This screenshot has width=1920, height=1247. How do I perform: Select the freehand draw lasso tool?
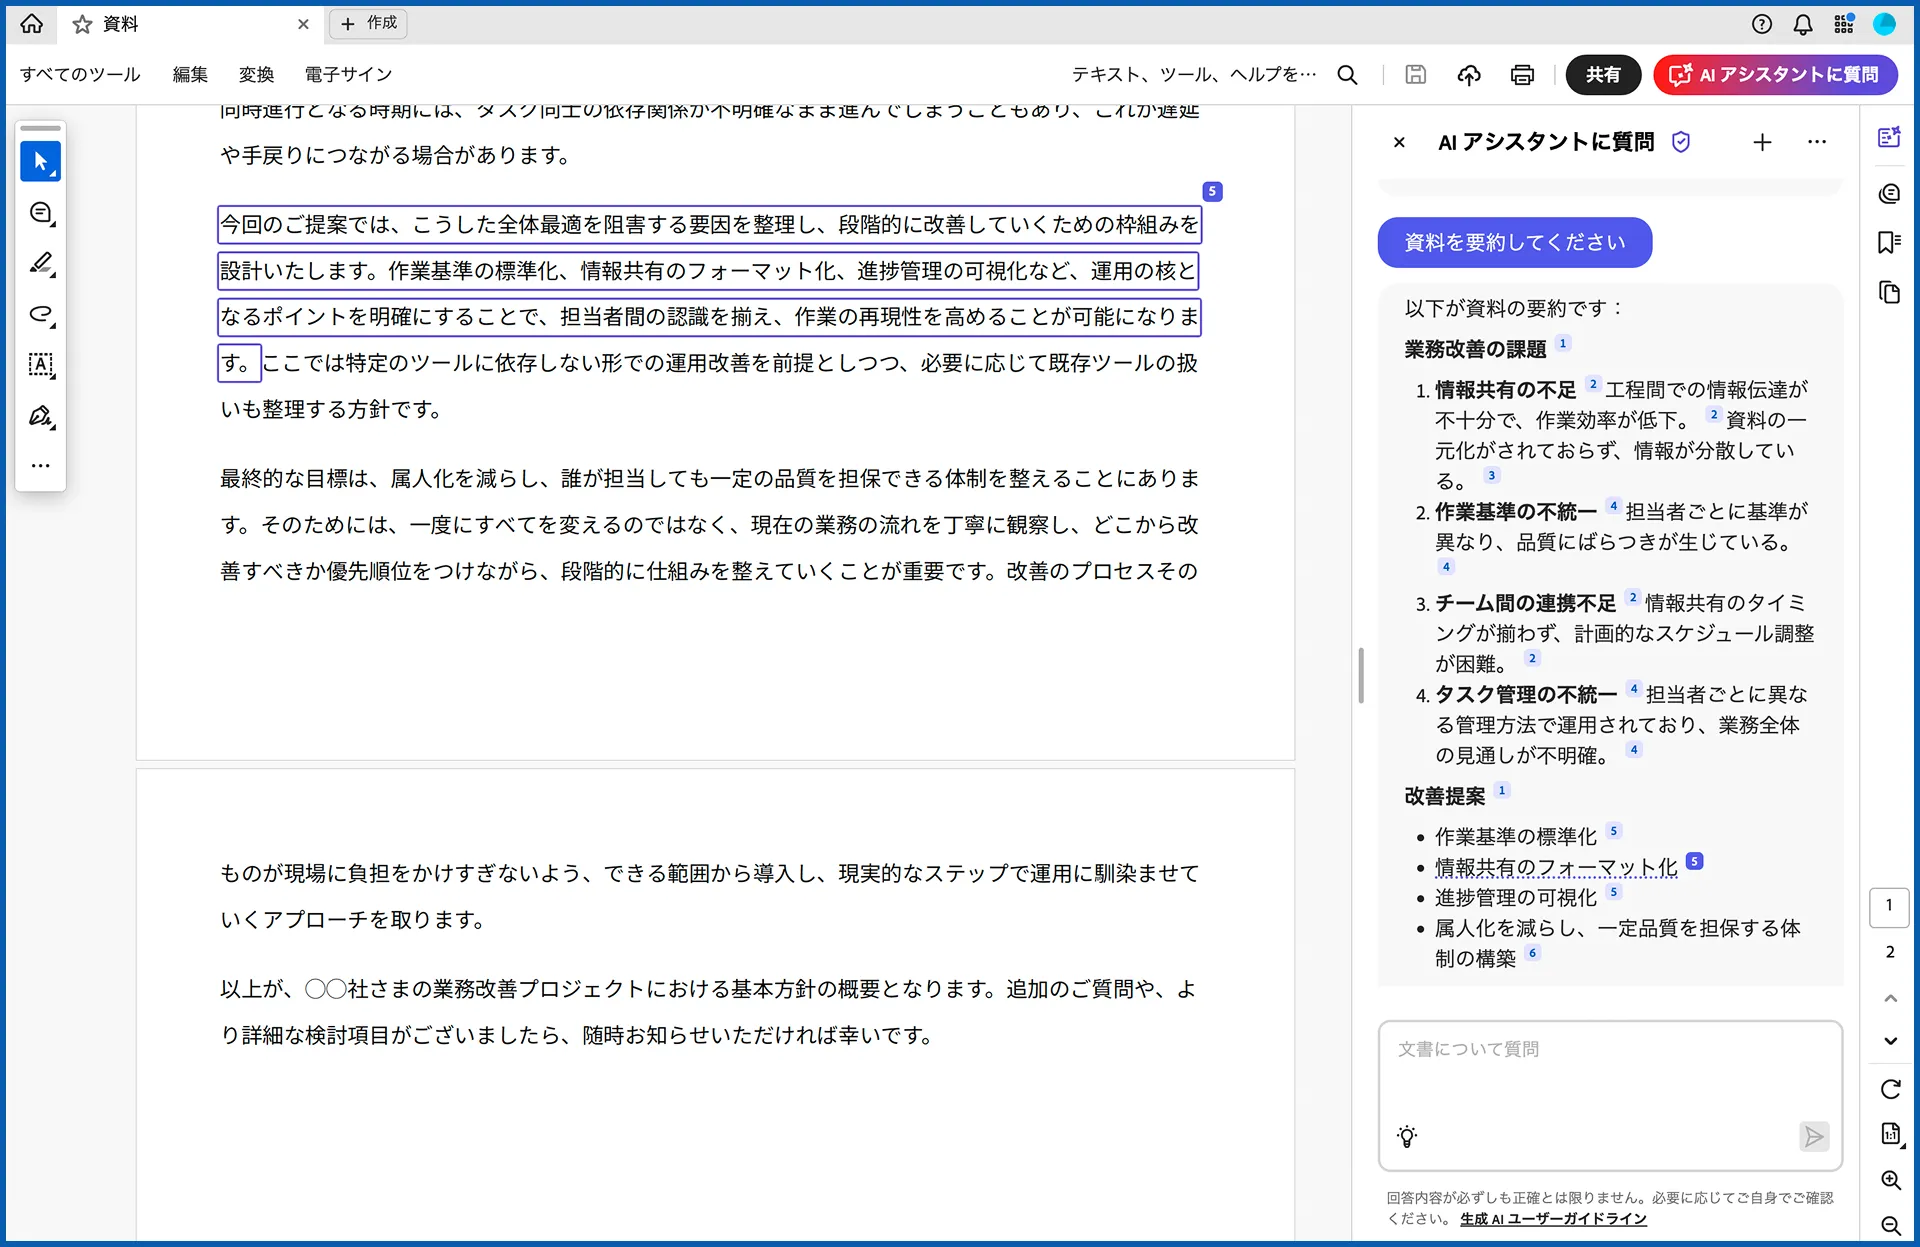coord(40,314)
